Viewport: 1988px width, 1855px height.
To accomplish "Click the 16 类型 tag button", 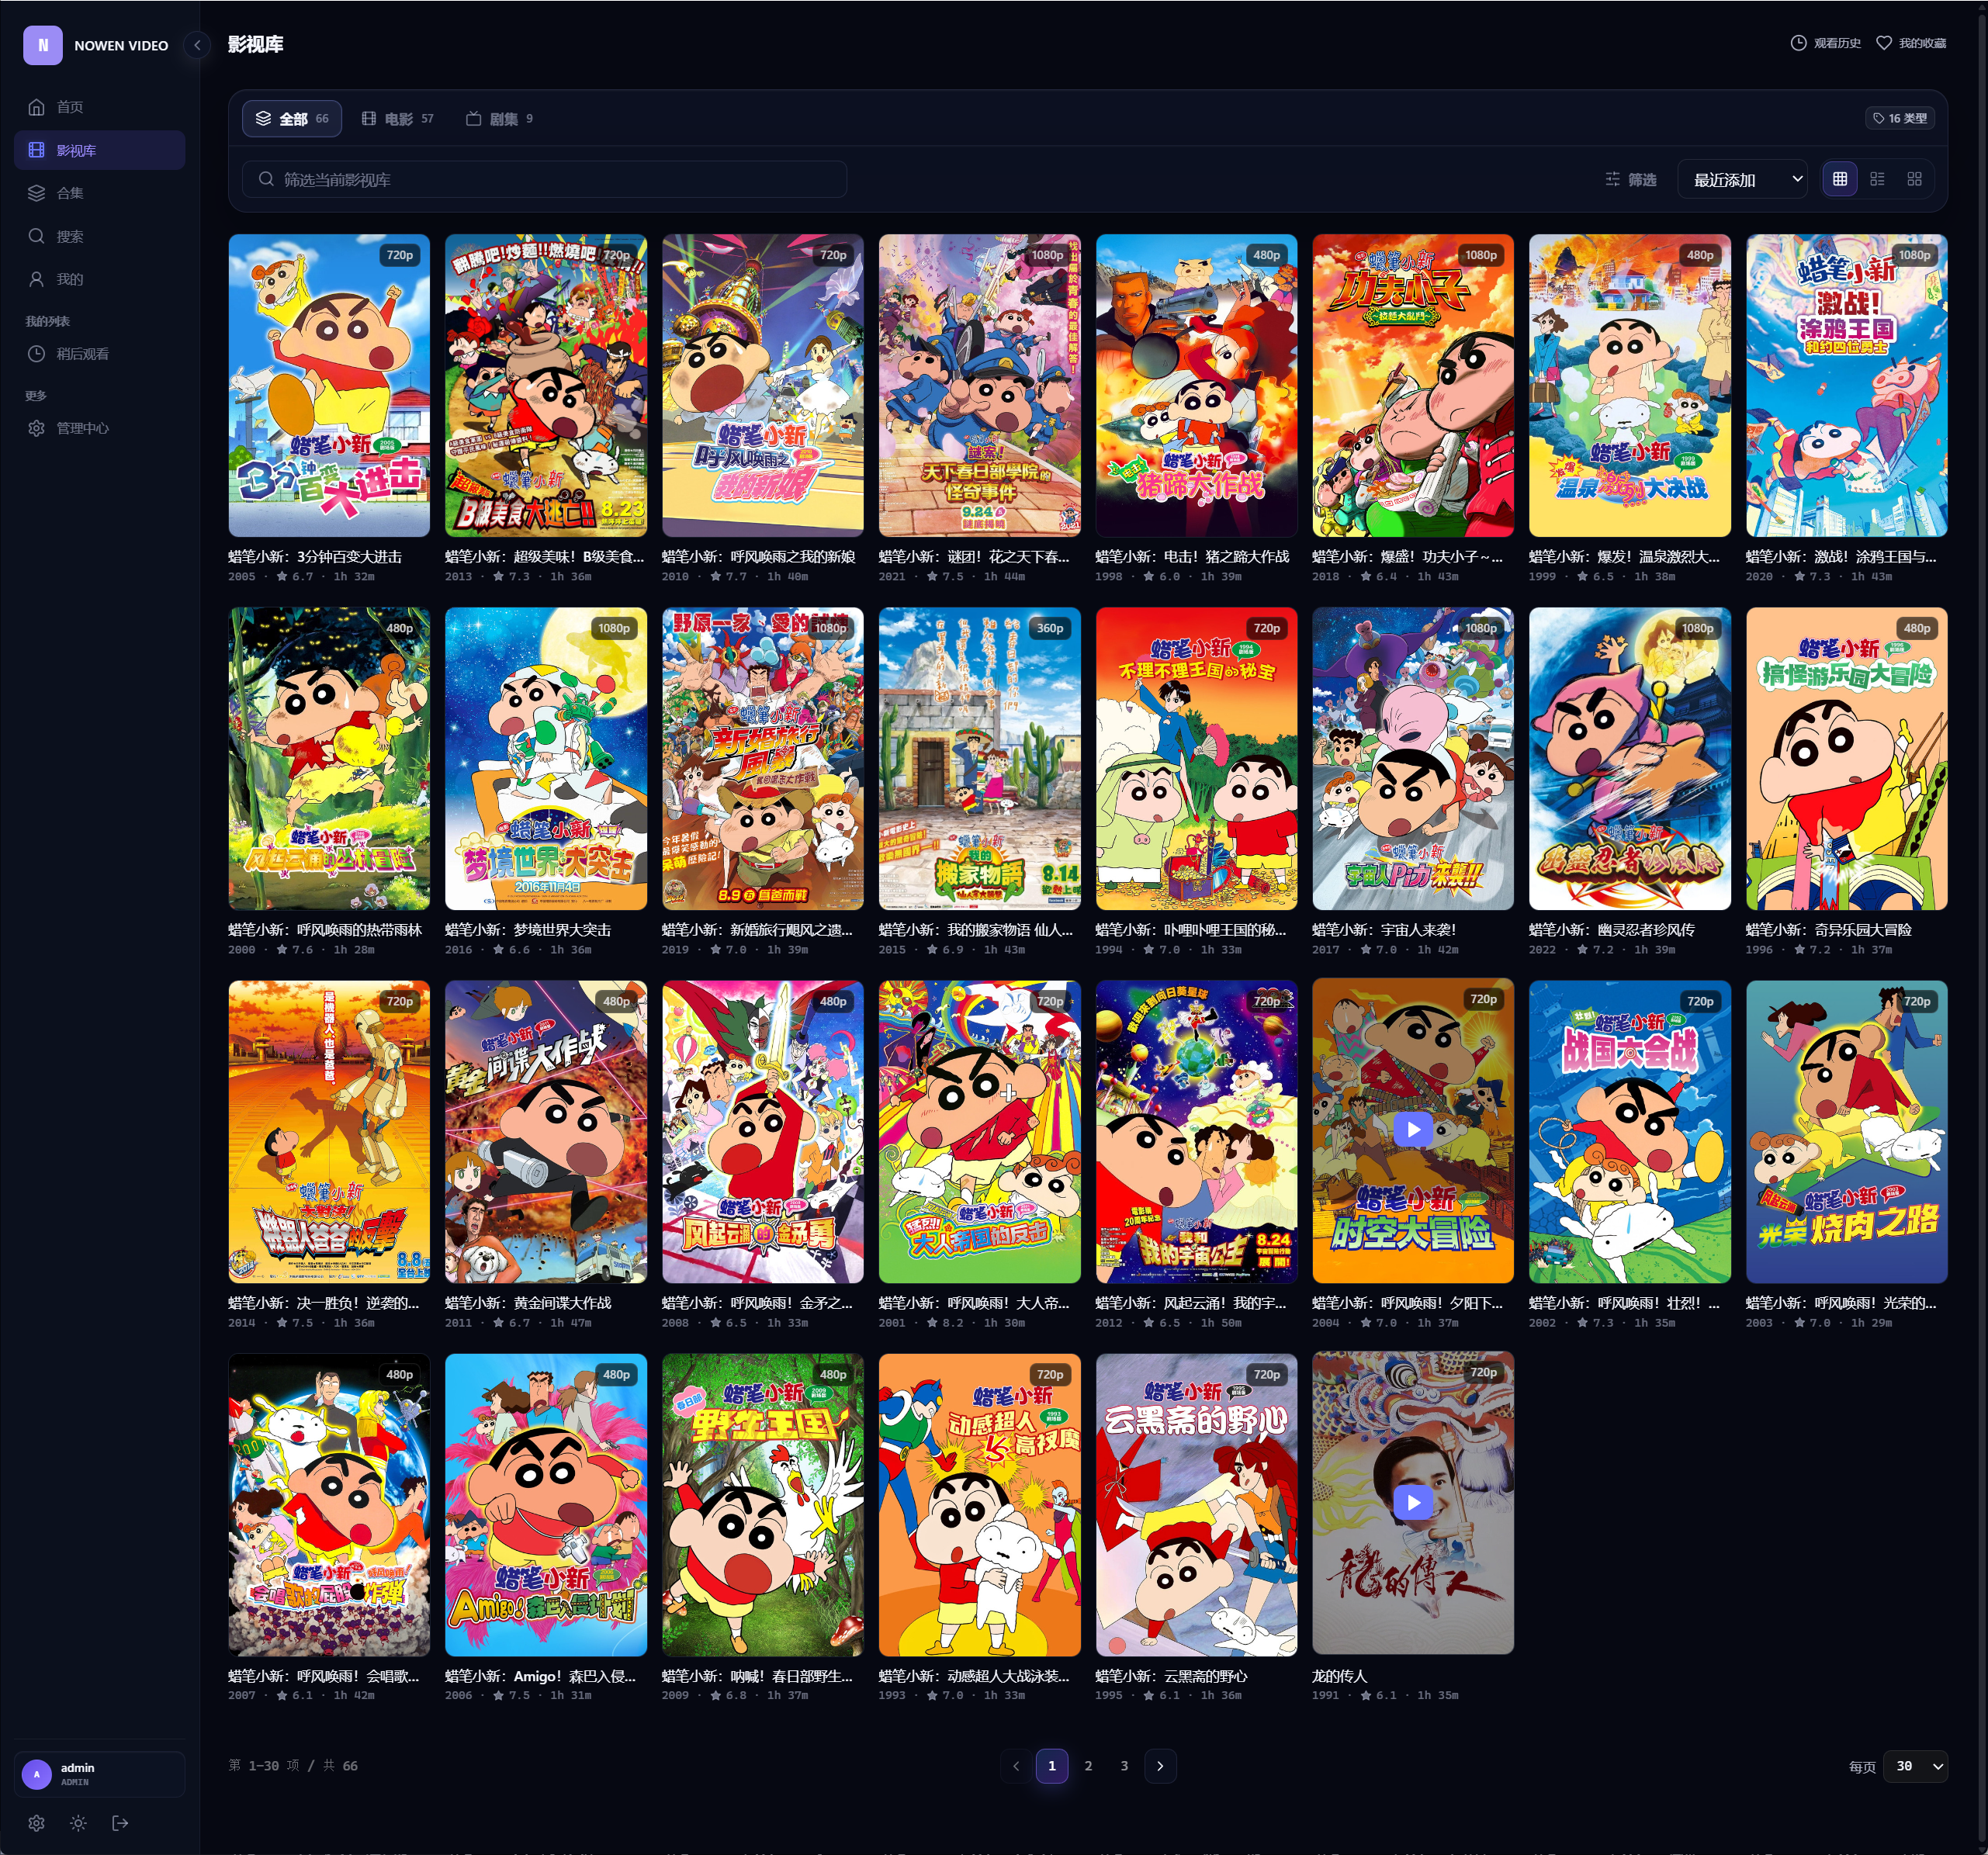I will tap(1900, 118).
